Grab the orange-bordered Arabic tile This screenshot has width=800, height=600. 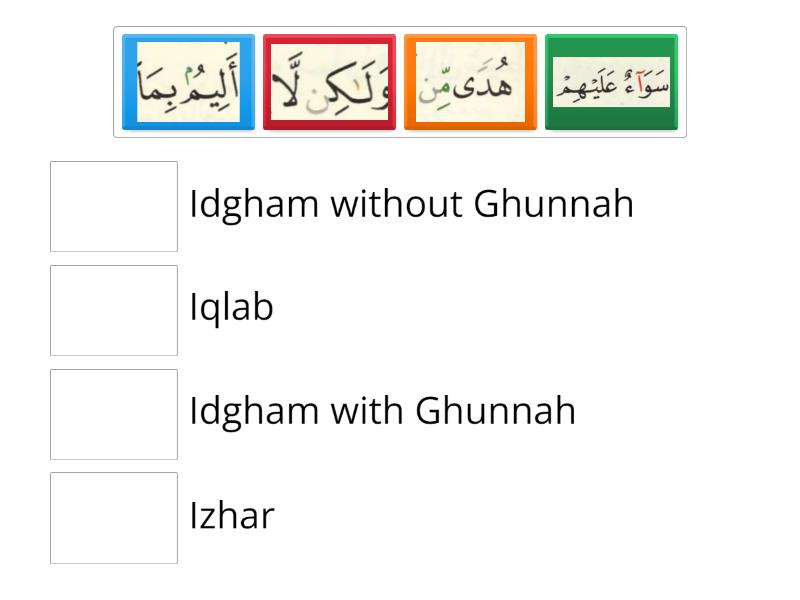(x=470, y=82)
